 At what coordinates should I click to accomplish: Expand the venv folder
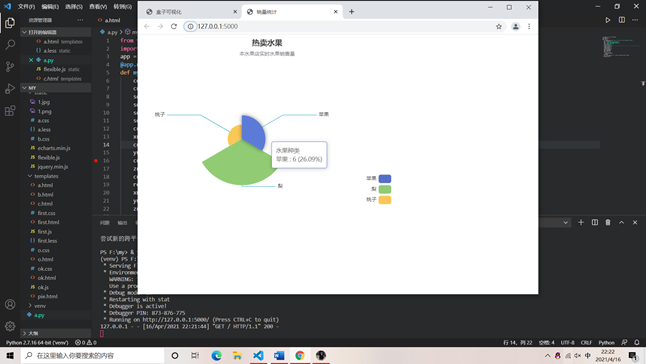(x=56, y=306)
